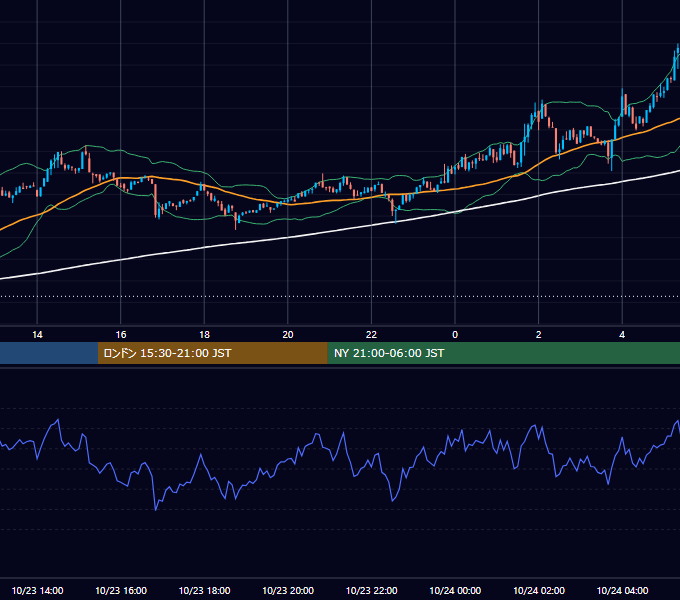Click the '4' hour label on price chart axis
The height and width of the screenshot is (600, 680).
[622, 335]
